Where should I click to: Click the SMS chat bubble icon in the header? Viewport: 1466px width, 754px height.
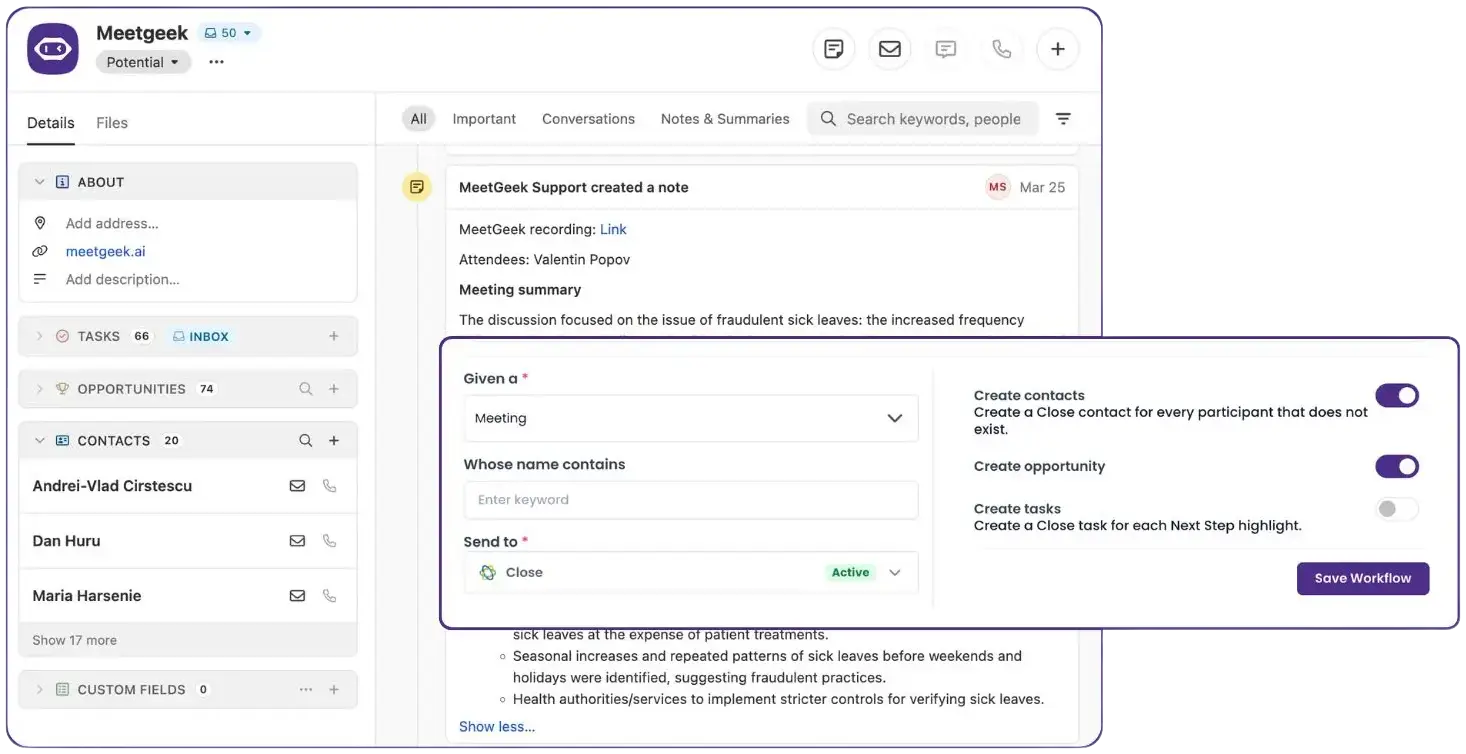(946, 49)
